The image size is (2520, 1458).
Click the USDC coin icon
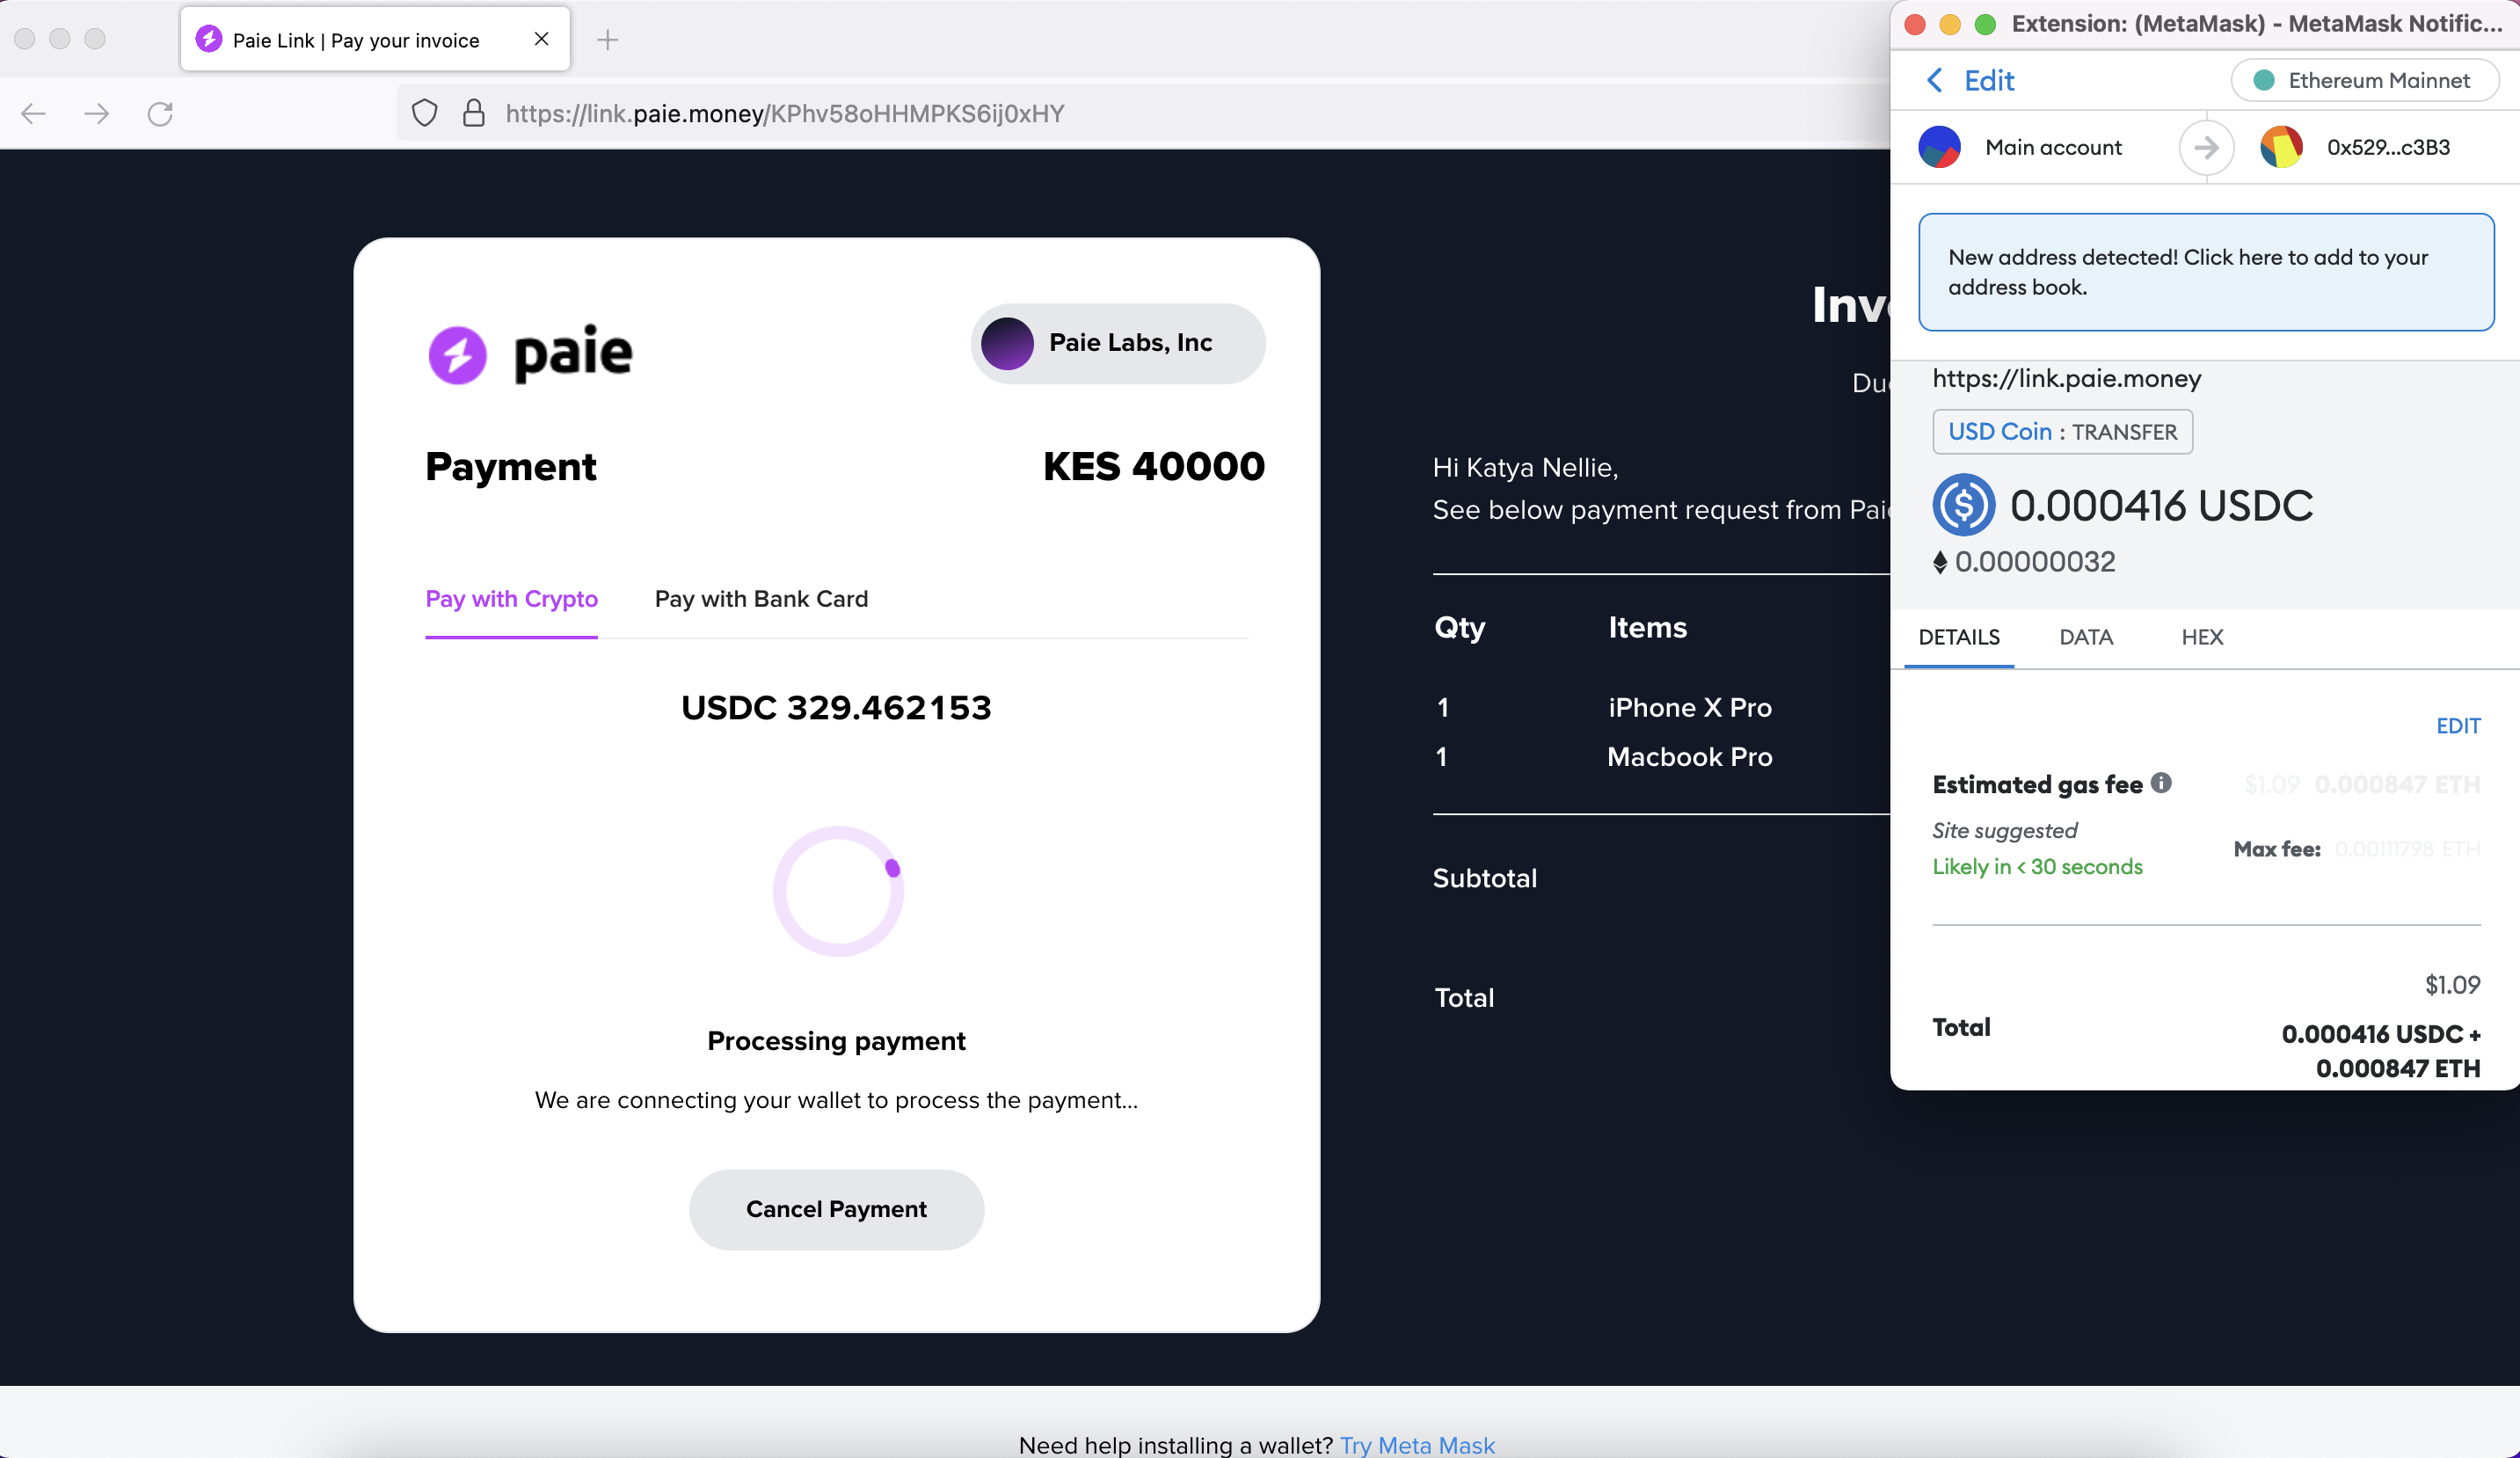(1963, 505)
